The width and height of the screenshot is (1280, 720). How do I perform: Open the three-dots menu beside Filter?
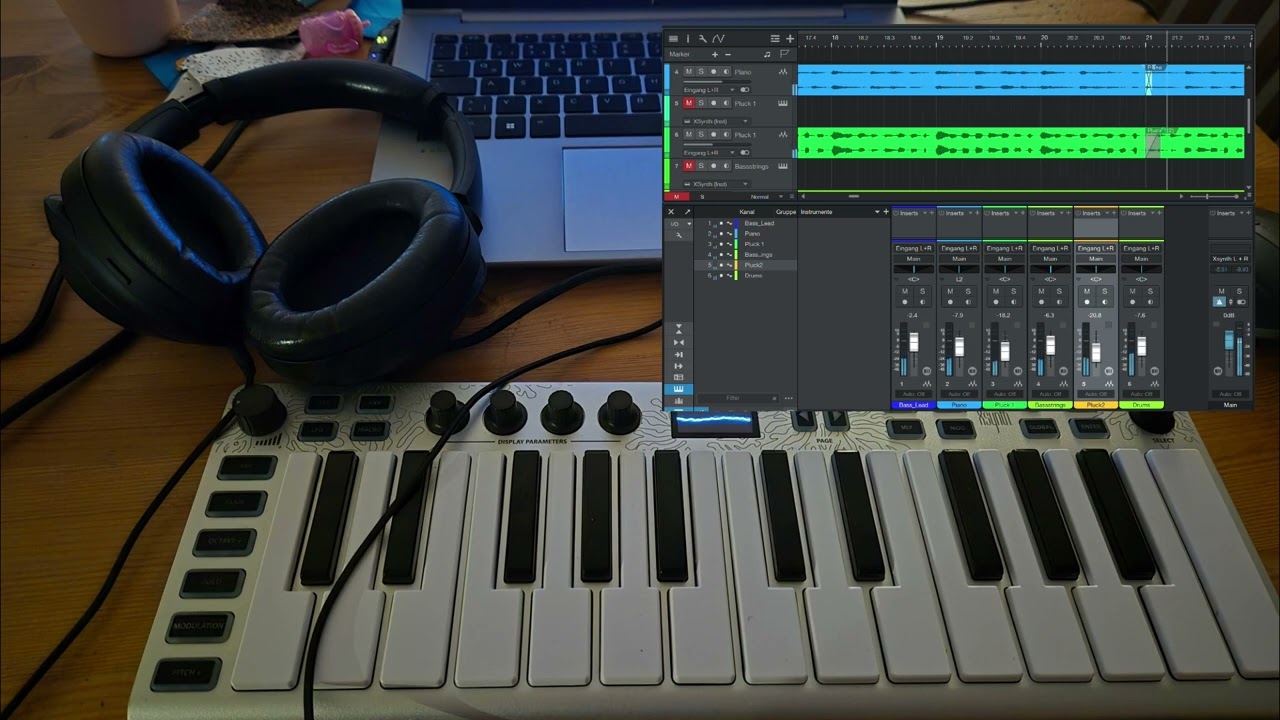click(789, 398)
